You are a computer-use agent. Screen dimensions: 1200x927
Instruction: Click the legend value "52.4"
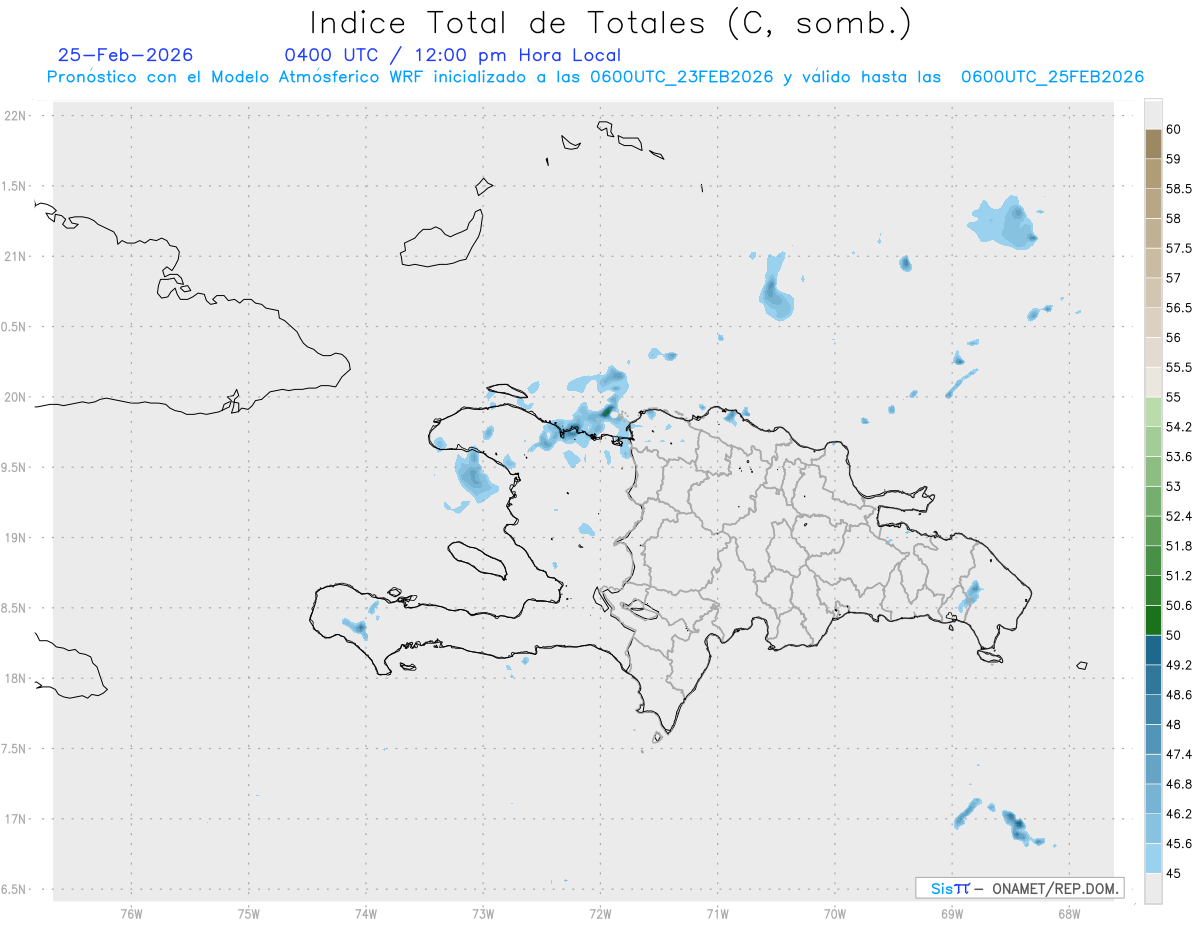1179,516
